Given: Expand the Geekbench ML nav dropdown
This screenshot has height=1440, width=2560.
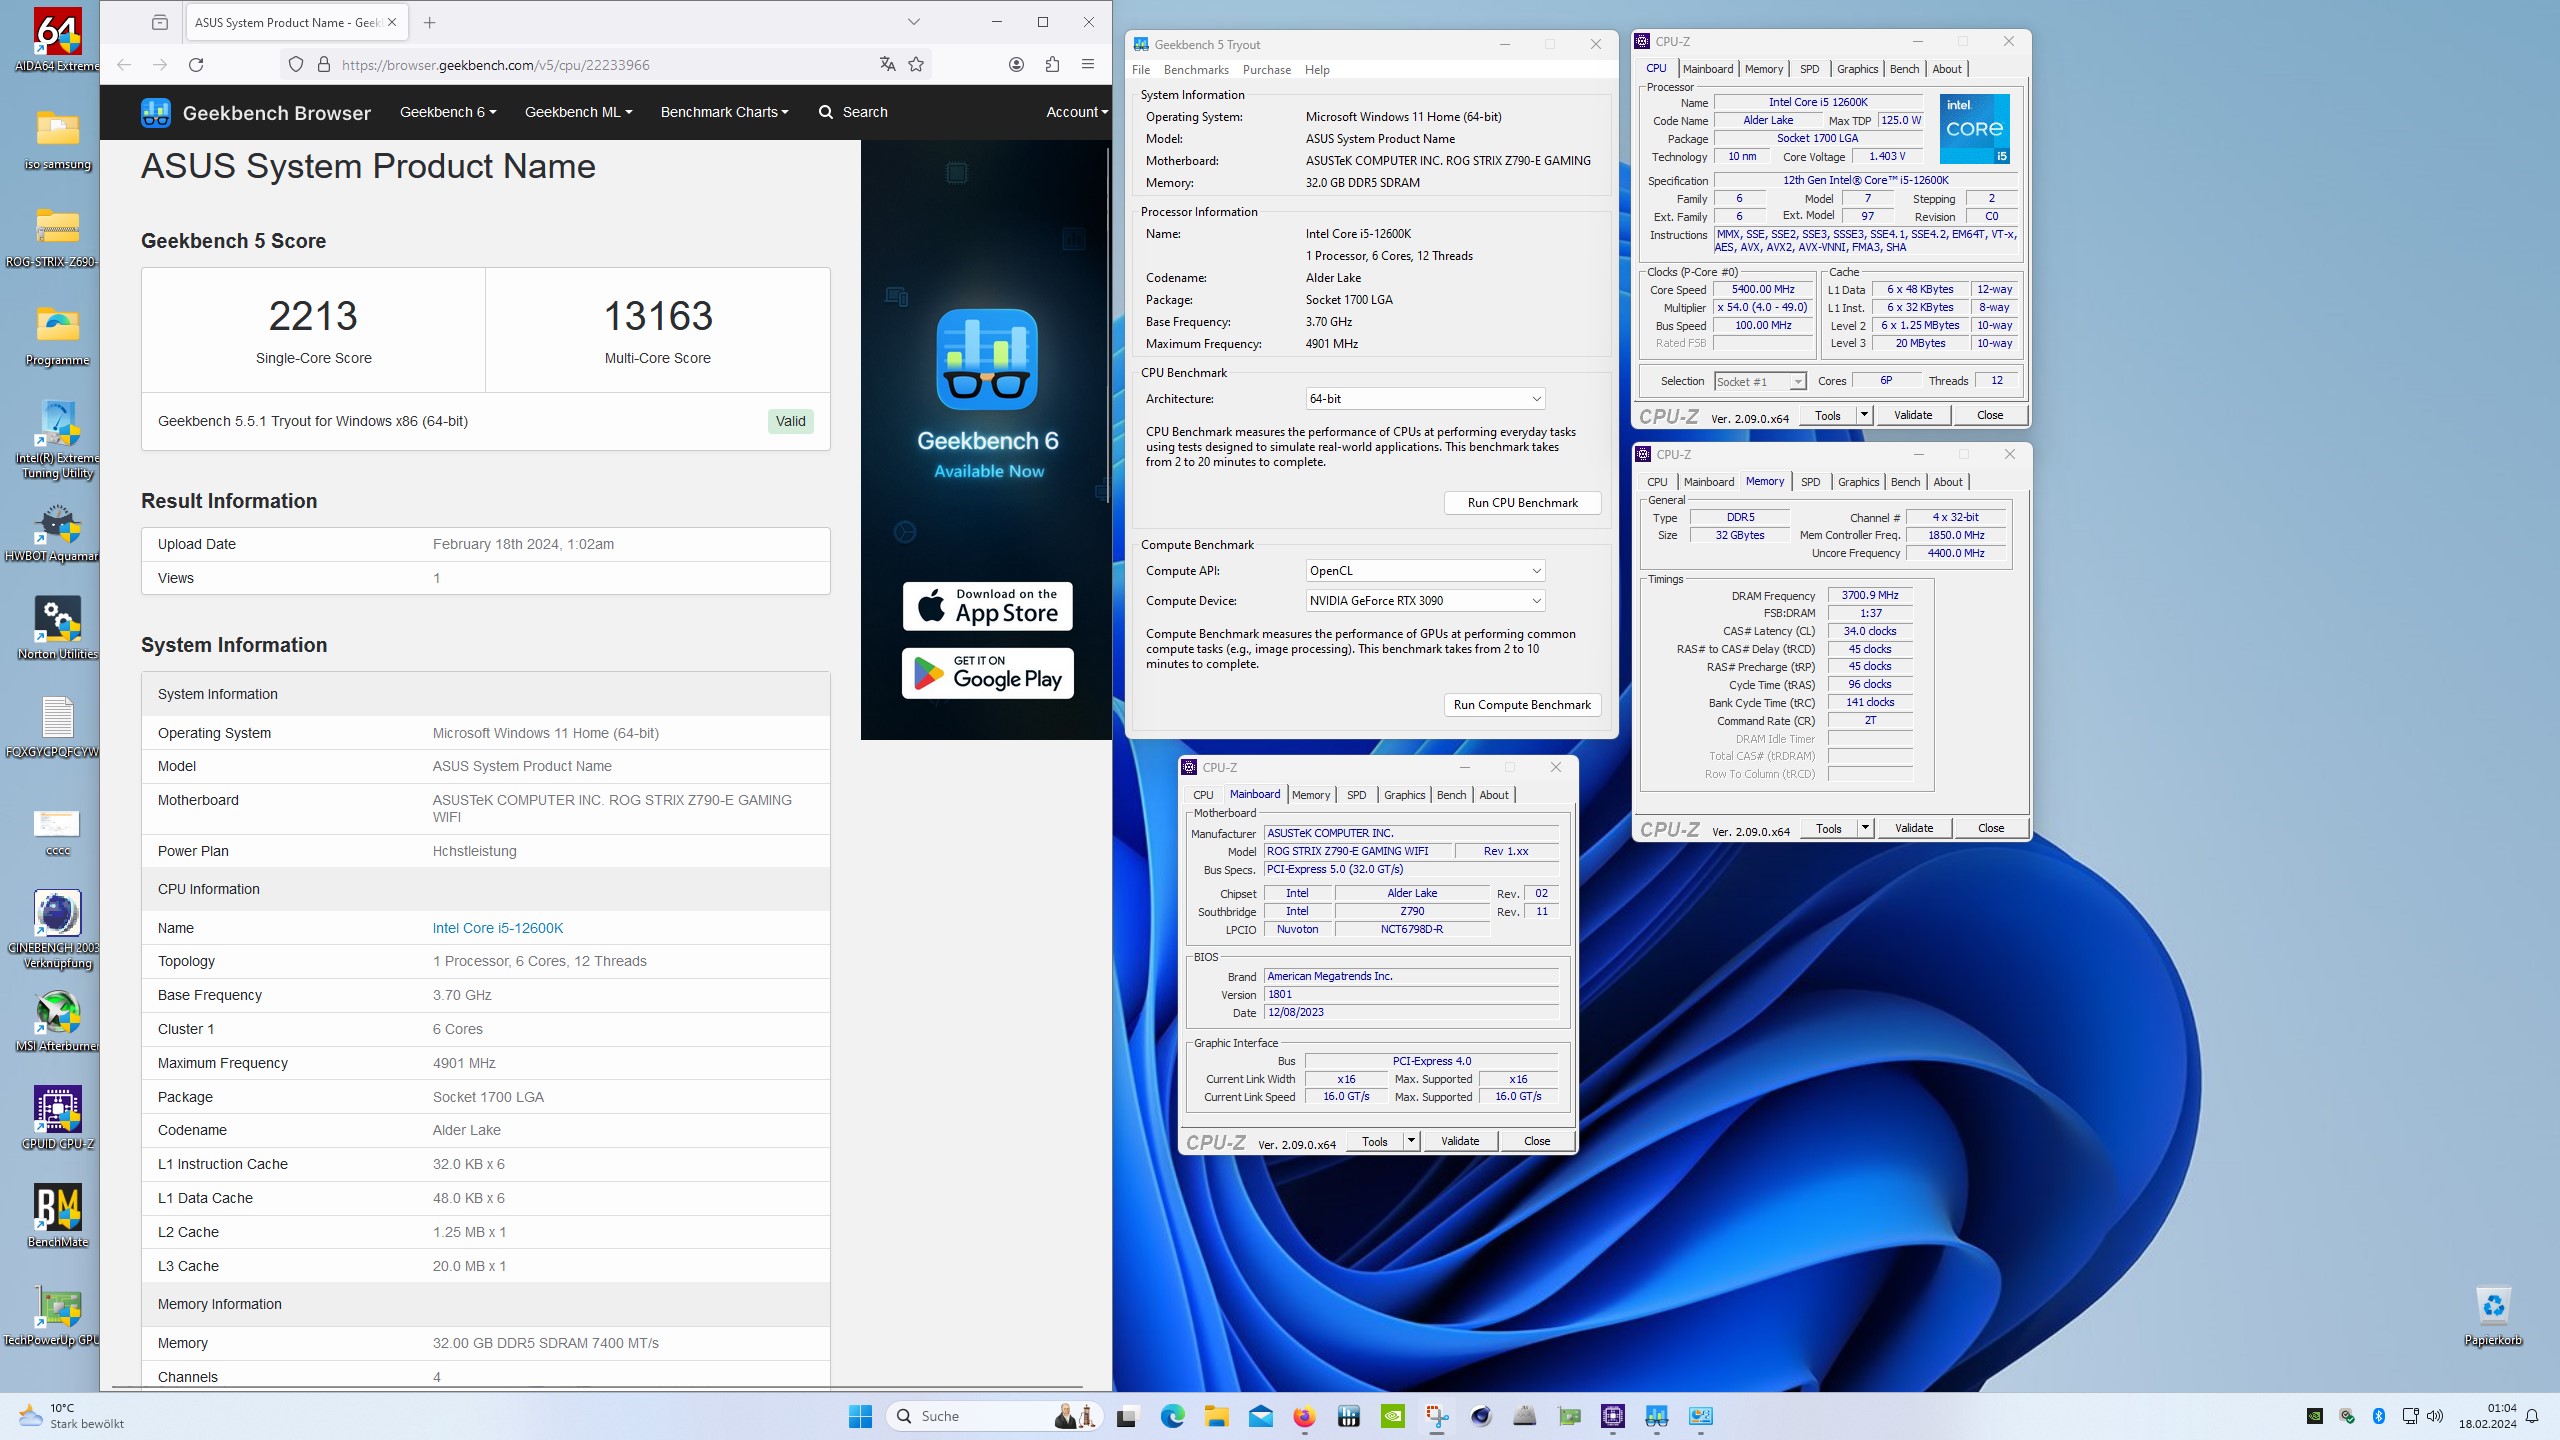Looking at the screenshot, I should point(578,112).
